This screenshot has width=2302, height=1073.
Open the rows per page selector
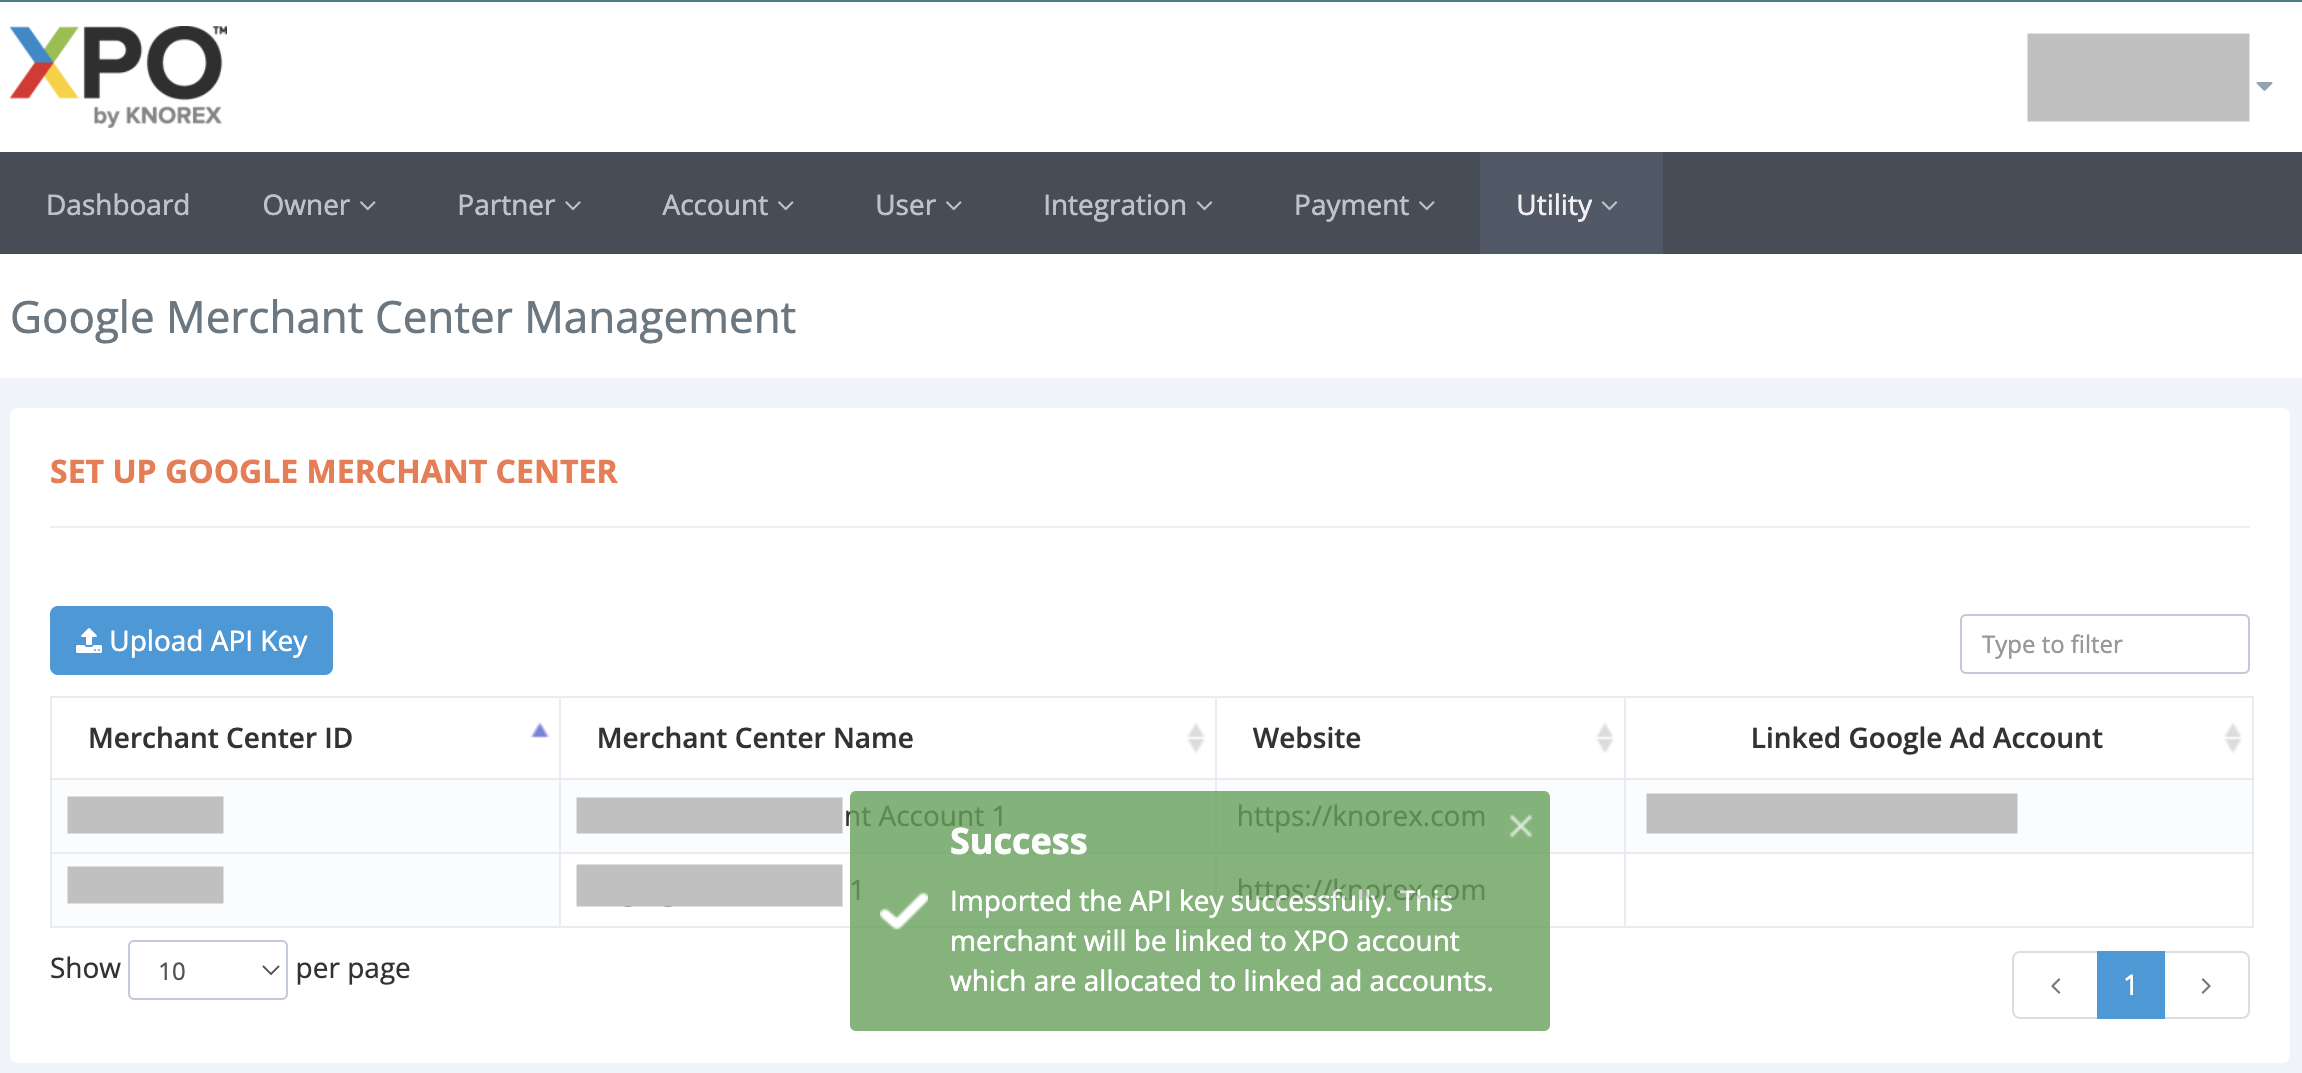(x=208, y=970)
